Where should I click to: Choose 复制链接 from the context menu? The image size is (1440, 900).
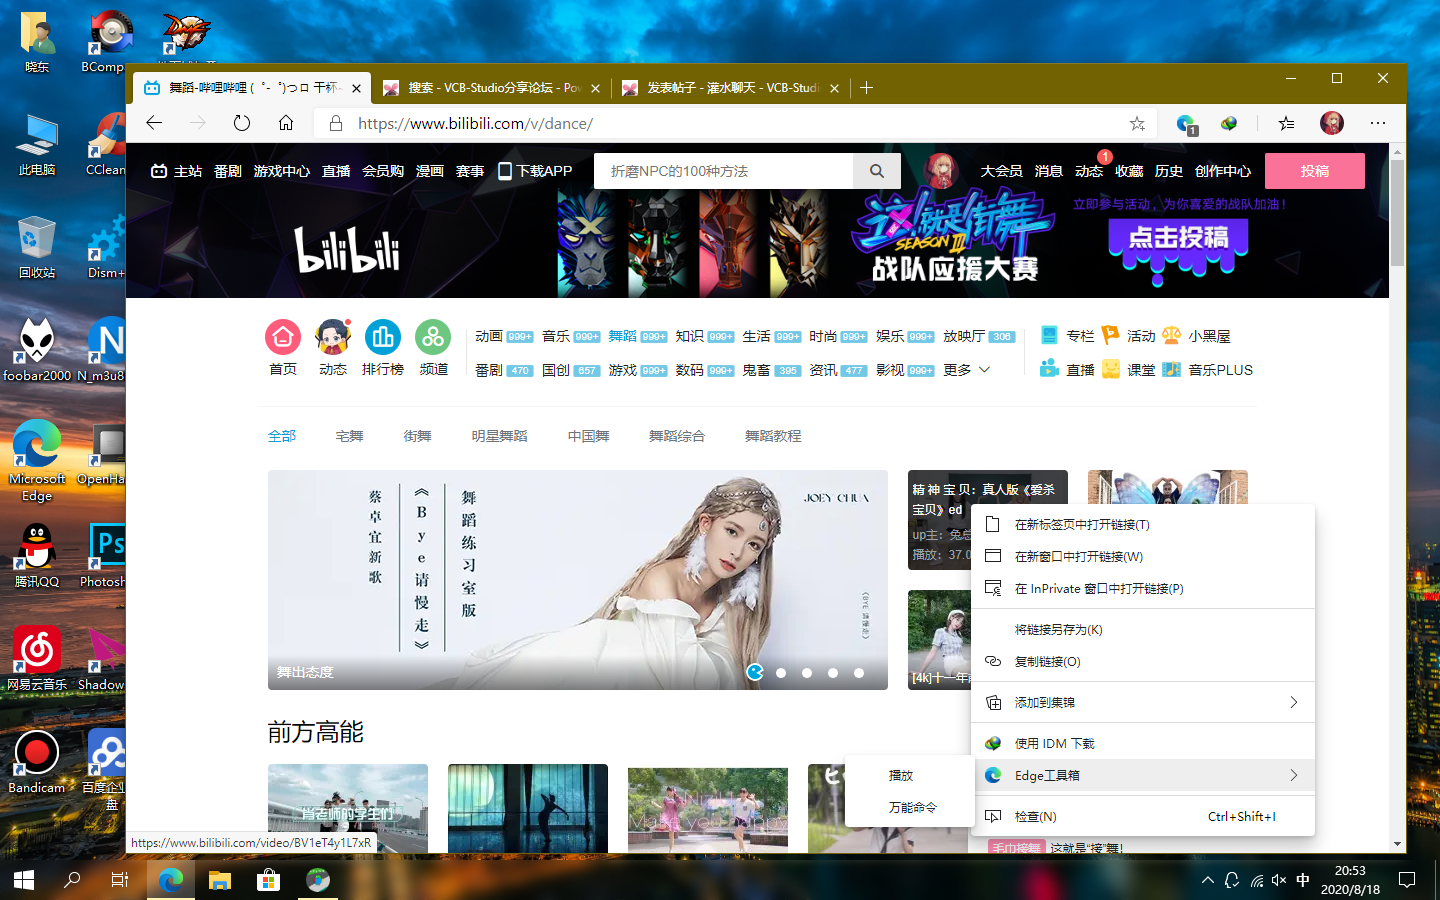(1143, 662)
